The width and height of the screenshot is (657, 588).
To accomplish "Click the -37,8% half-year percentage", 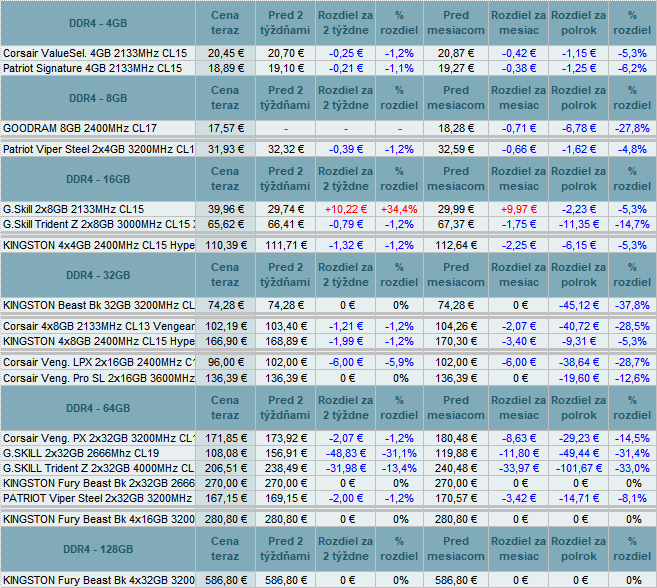I will (632, 305).
